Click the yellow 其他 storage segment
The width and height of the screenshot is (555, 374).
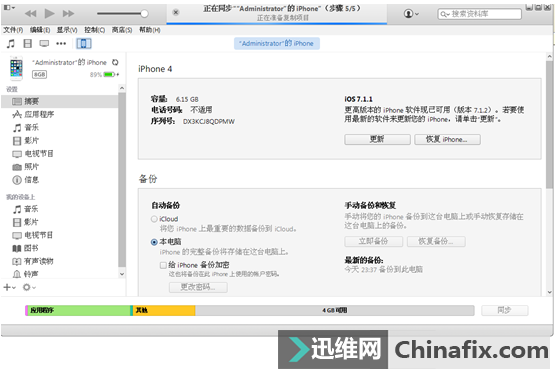coord(164,310)
